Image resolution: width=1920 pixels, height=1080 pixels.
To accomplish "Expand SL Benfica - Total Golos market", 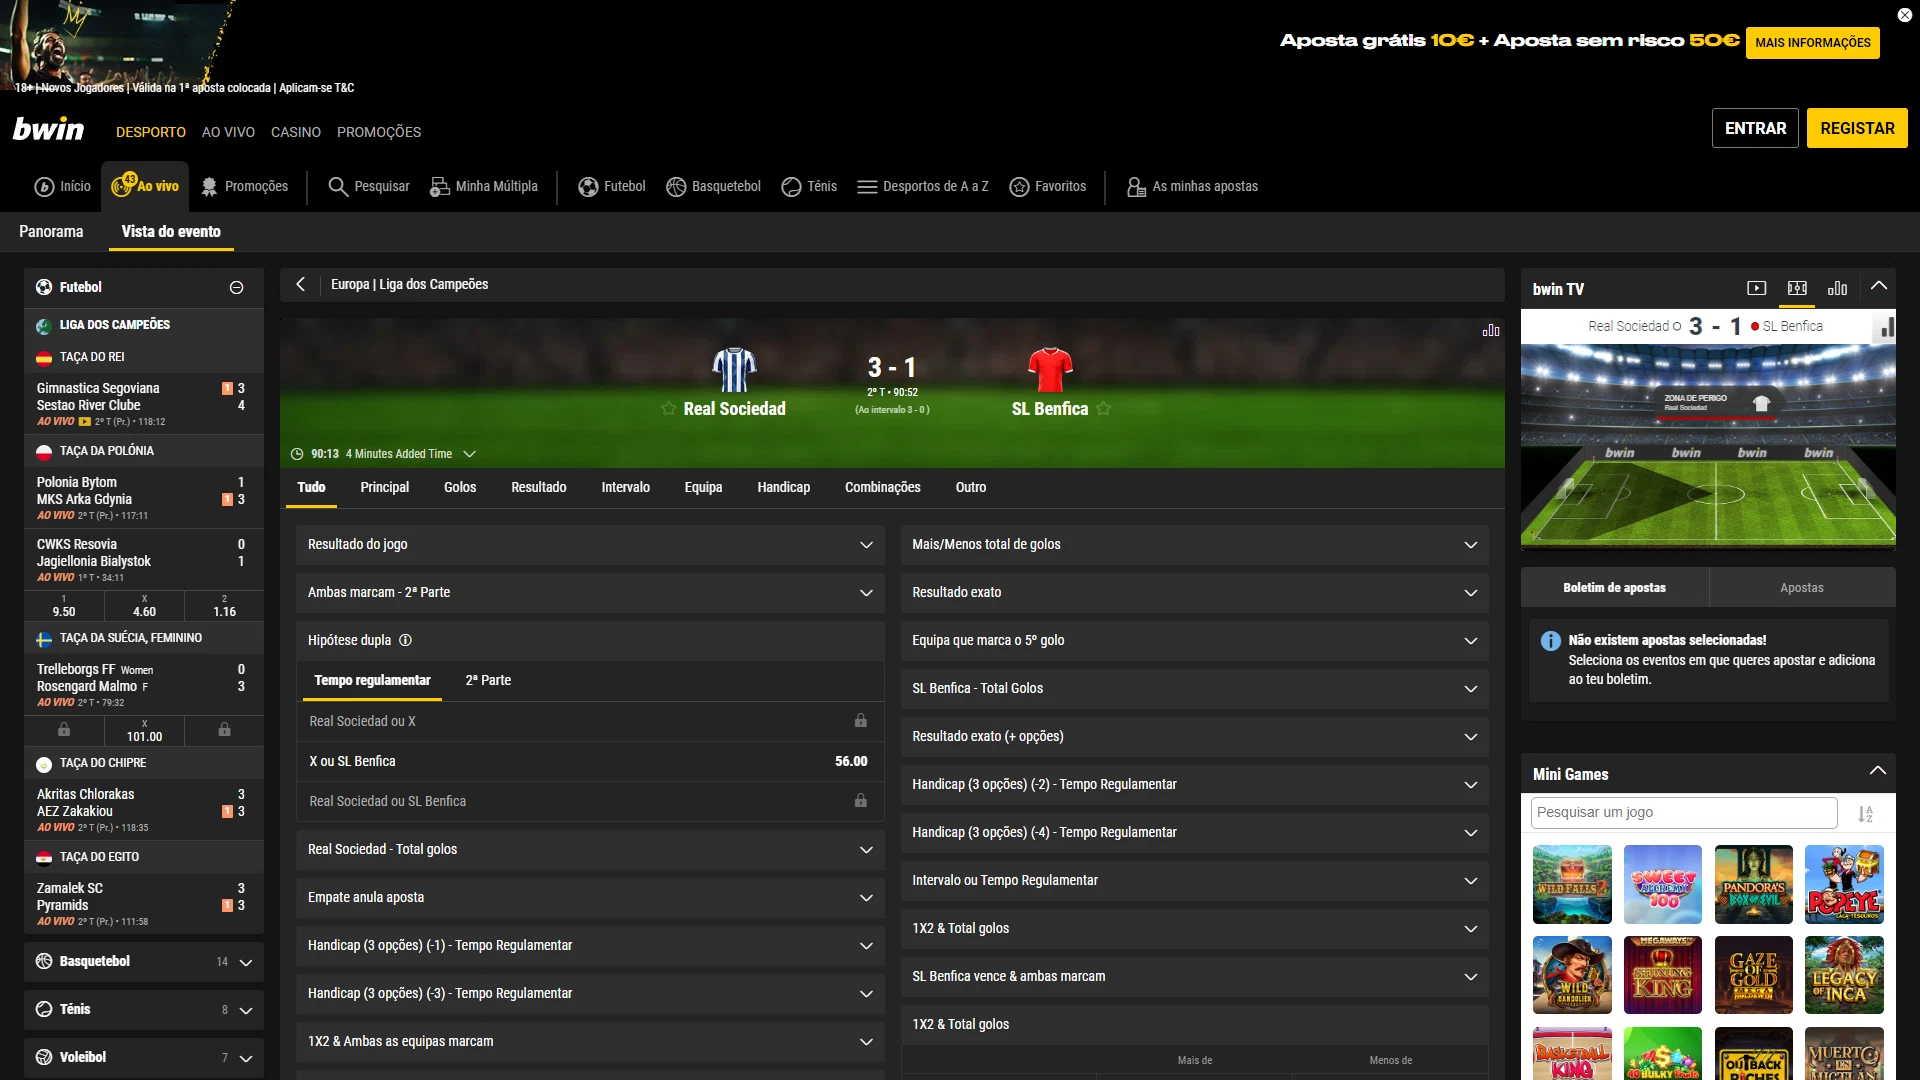I will pos(1195,689).
